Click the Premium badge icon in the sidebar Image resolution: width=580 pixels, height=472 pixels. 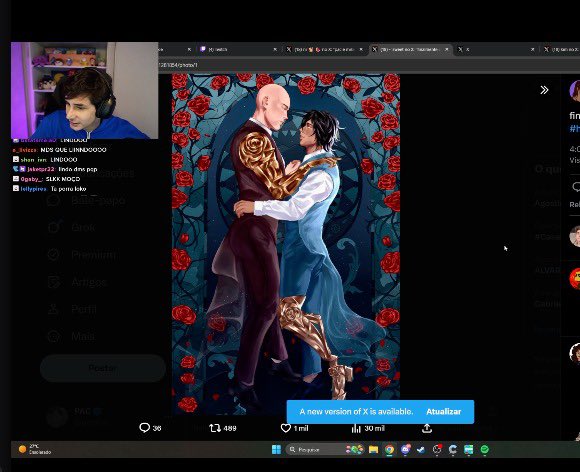click(54, 255)
